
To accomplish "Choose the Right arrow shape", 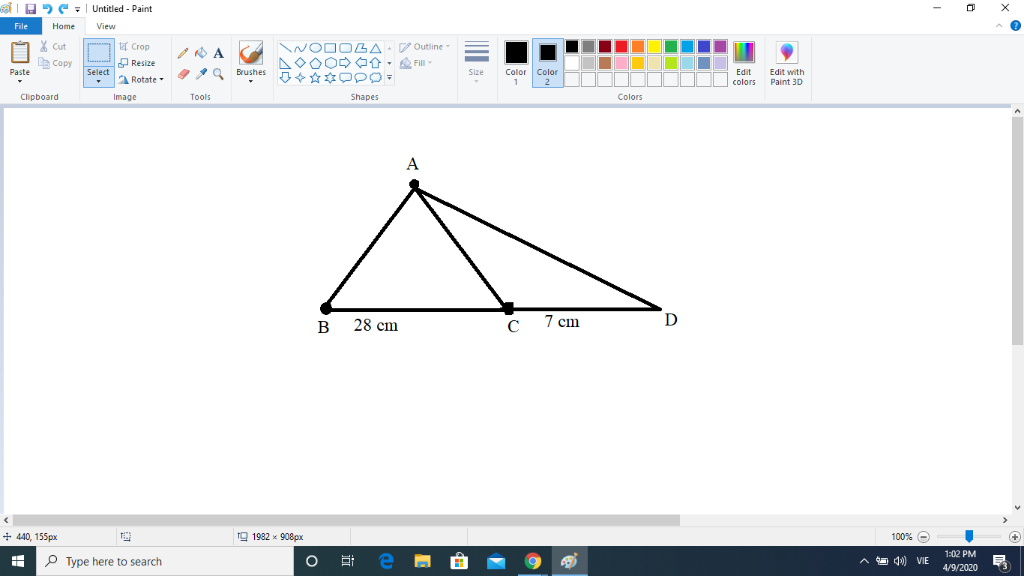I will coord(345,63).
